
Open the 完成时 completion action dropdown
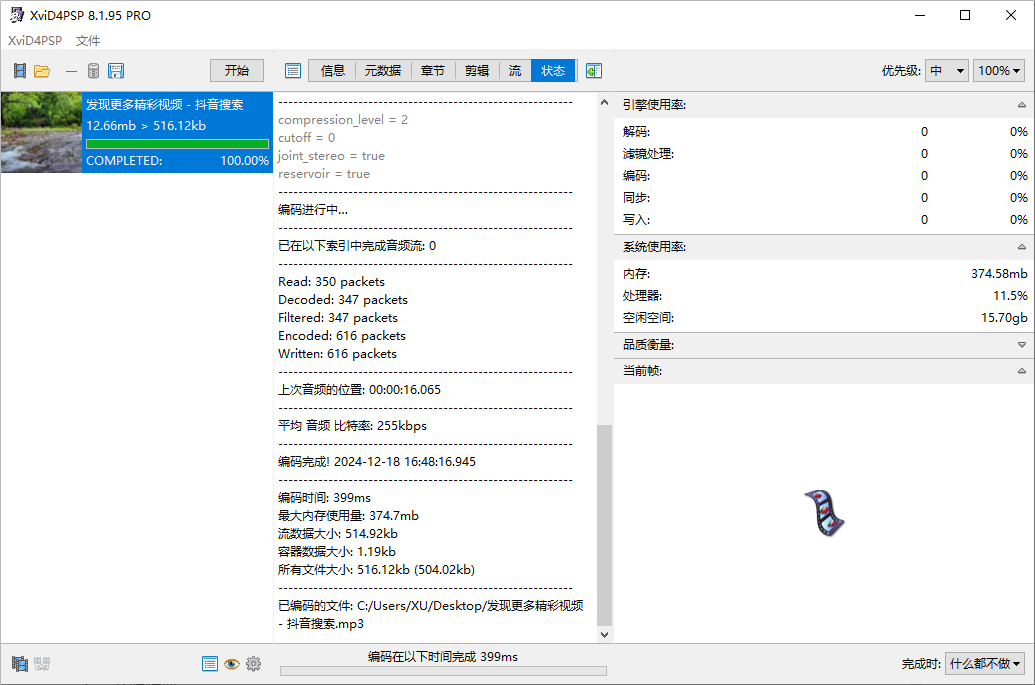pos(984,663)
